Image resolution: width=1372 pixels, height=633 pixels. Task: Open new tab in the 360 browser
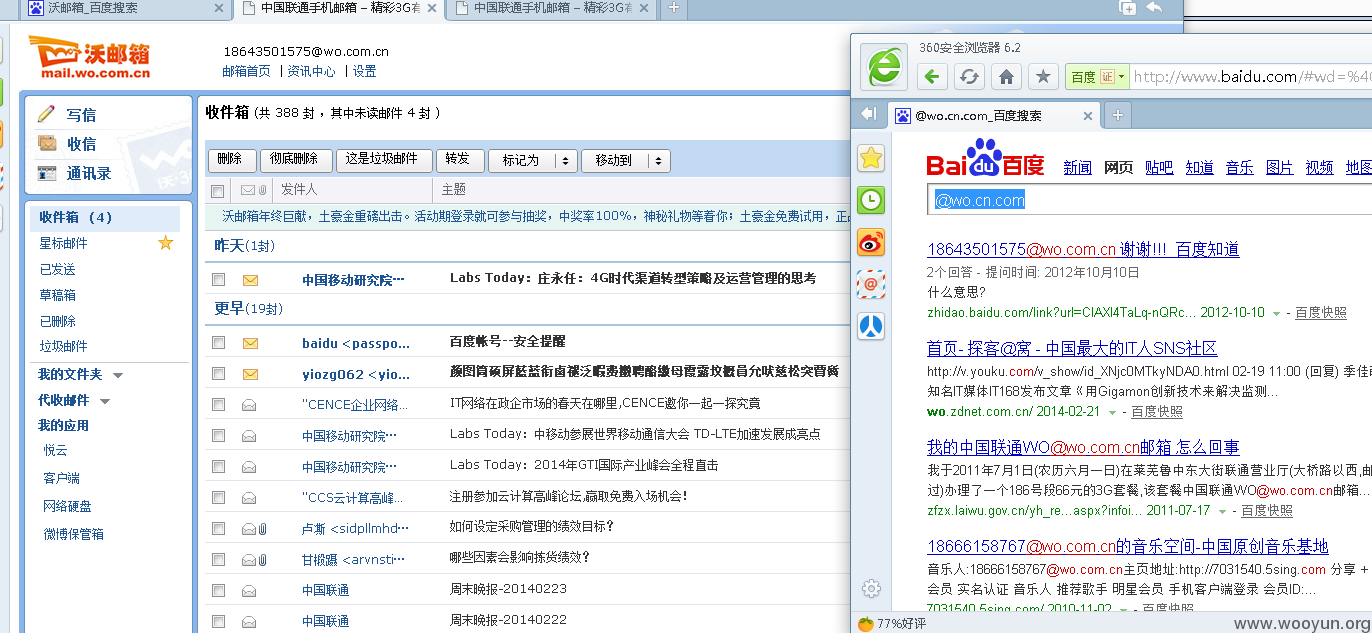[x=1118, y=115]
